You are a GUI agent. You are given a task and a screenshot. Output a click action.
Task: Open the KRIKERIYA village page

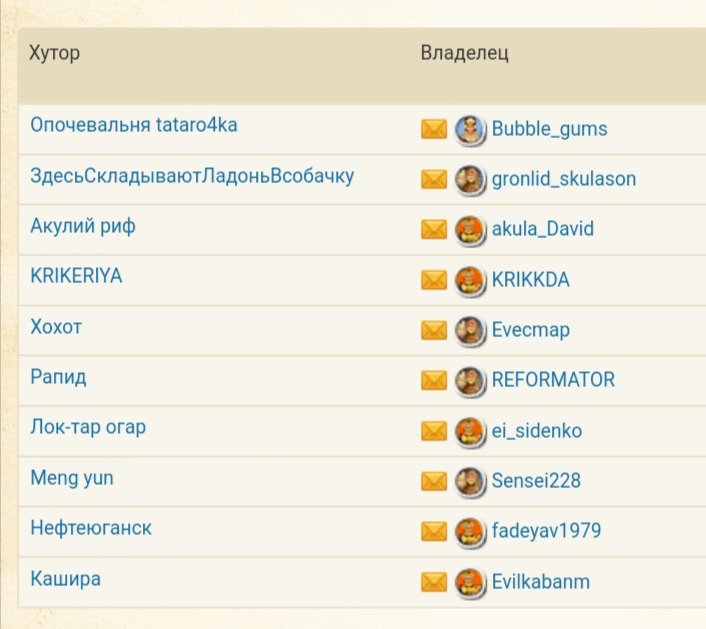pos(76,276)
